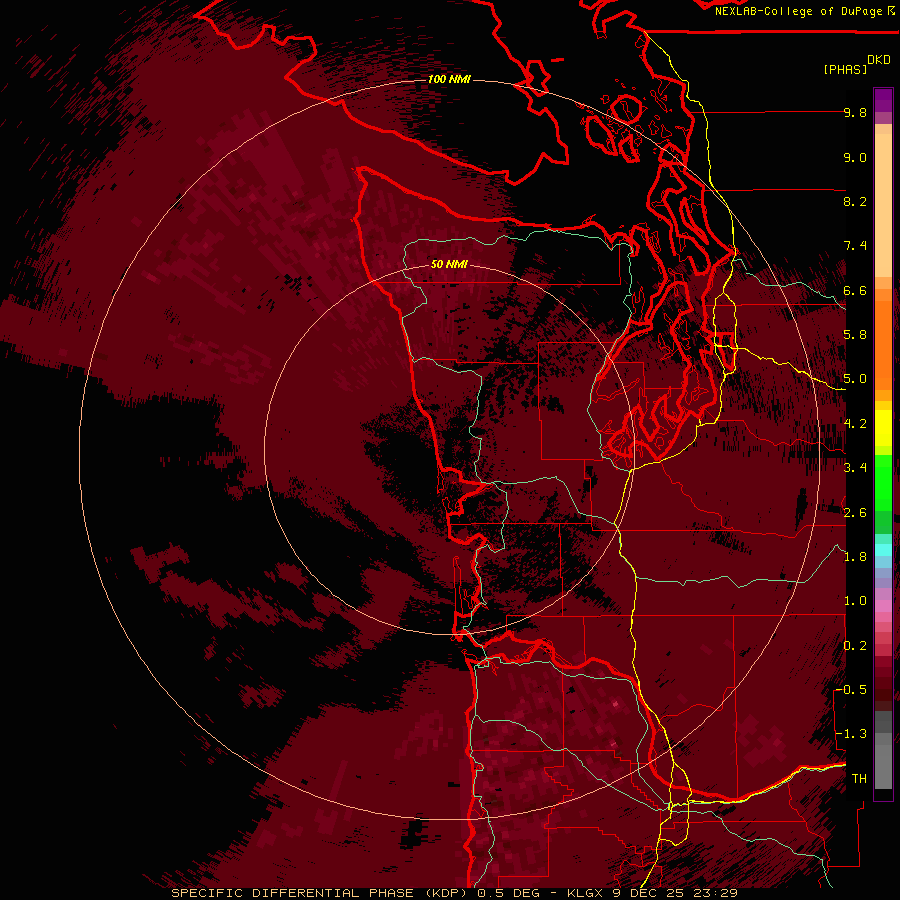Click the -0.5 value on the color scale
This screenshot has height=900, width=900.
point(851,690)
